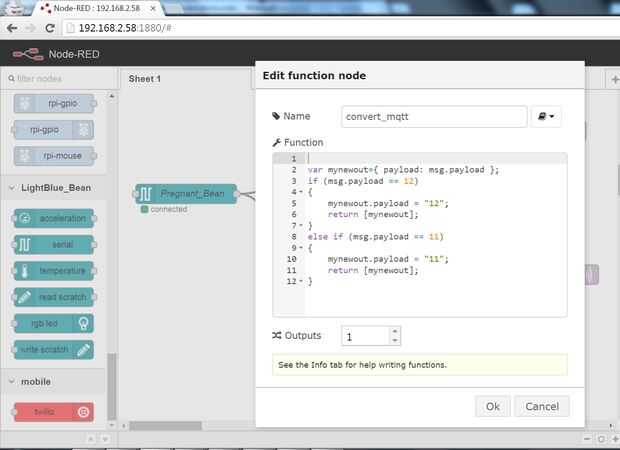Image resolution: width=620 pixels, height=450 pixels.
Task: Select the twilio node in palette
Action: click(53, 412)
